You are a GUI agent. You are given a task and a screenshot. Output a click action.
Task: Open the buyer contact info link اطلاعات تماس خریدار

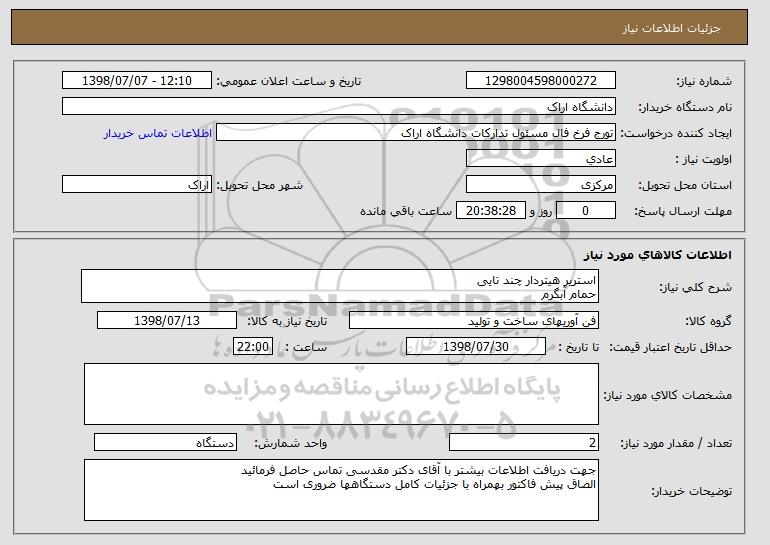click(x=158, y=133)
